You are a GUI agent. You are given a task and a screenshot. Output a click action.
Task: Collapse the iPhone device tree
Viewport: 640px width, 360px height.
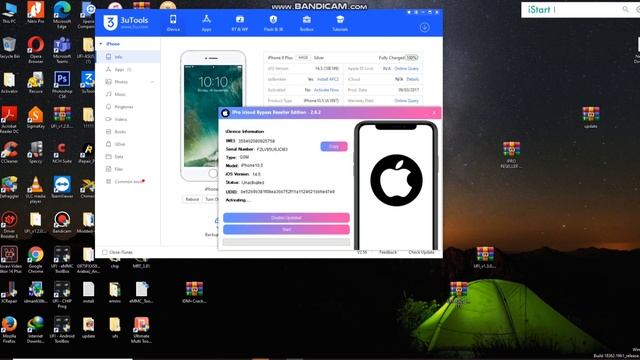(101, 44)
